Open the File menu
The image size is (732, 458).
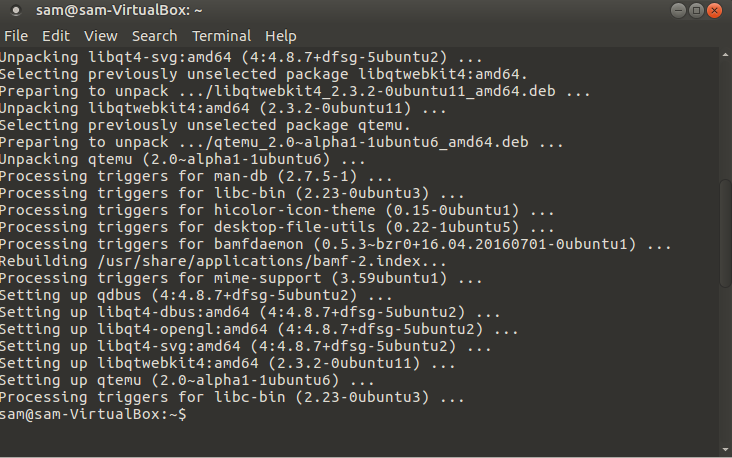click(15, 36)
